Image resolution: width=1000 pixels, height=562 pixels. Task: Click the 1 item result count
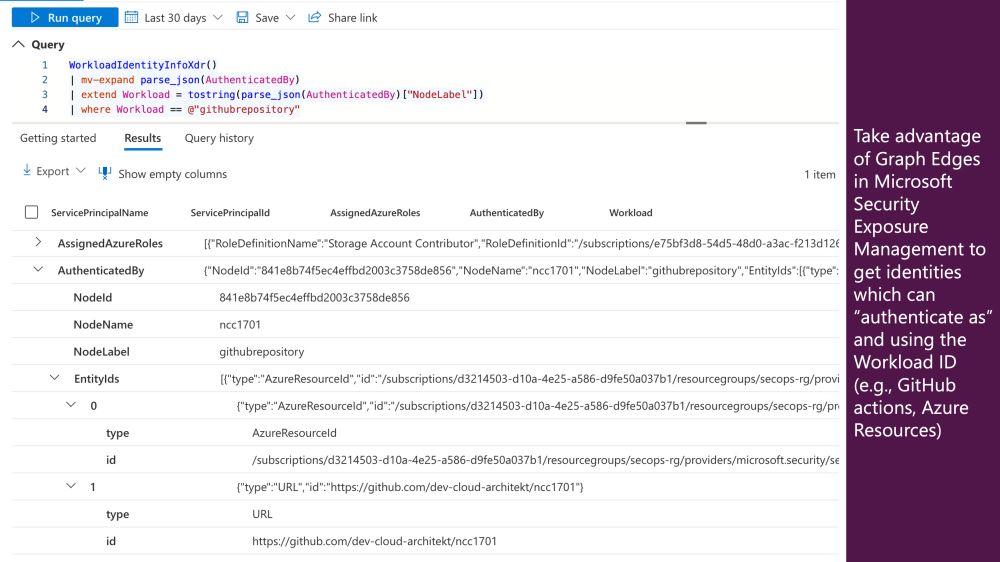820,174
